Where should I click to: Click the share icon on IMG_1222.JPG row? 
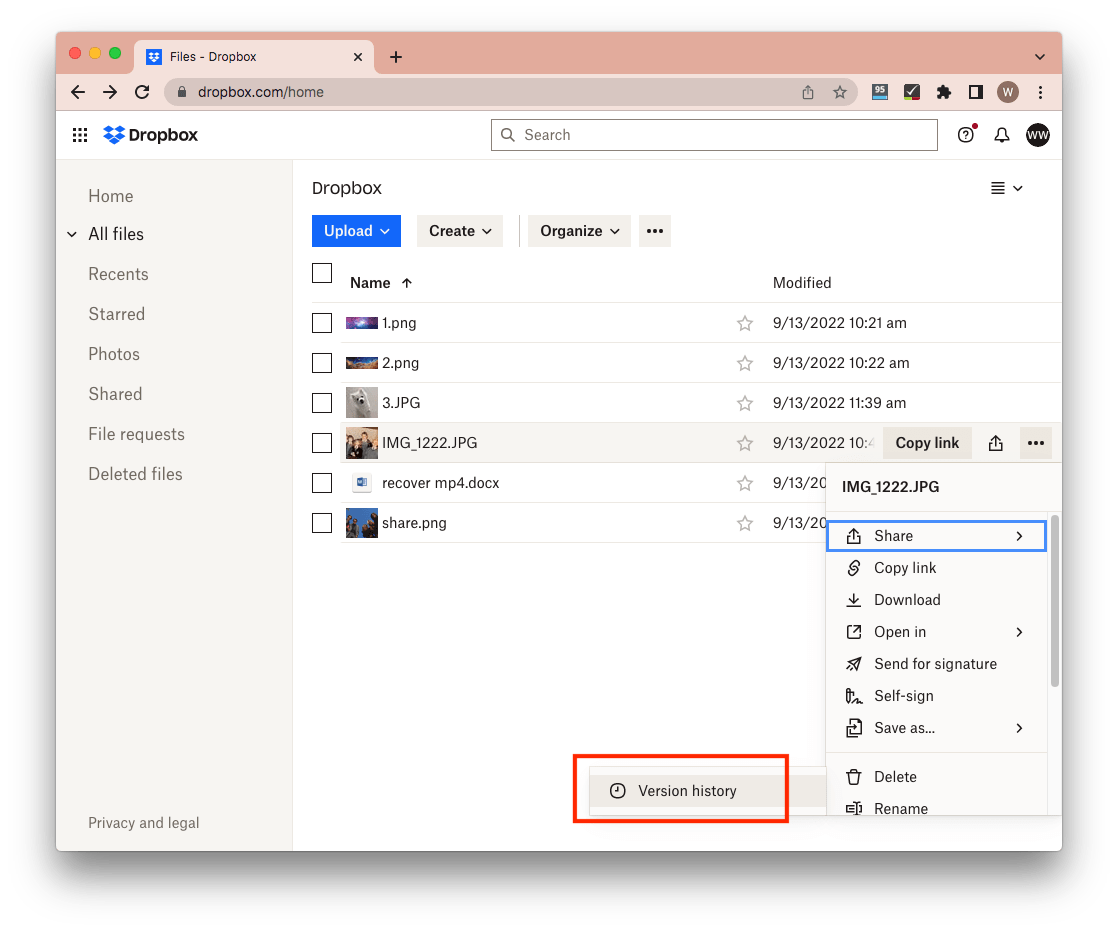click(995, 443)
